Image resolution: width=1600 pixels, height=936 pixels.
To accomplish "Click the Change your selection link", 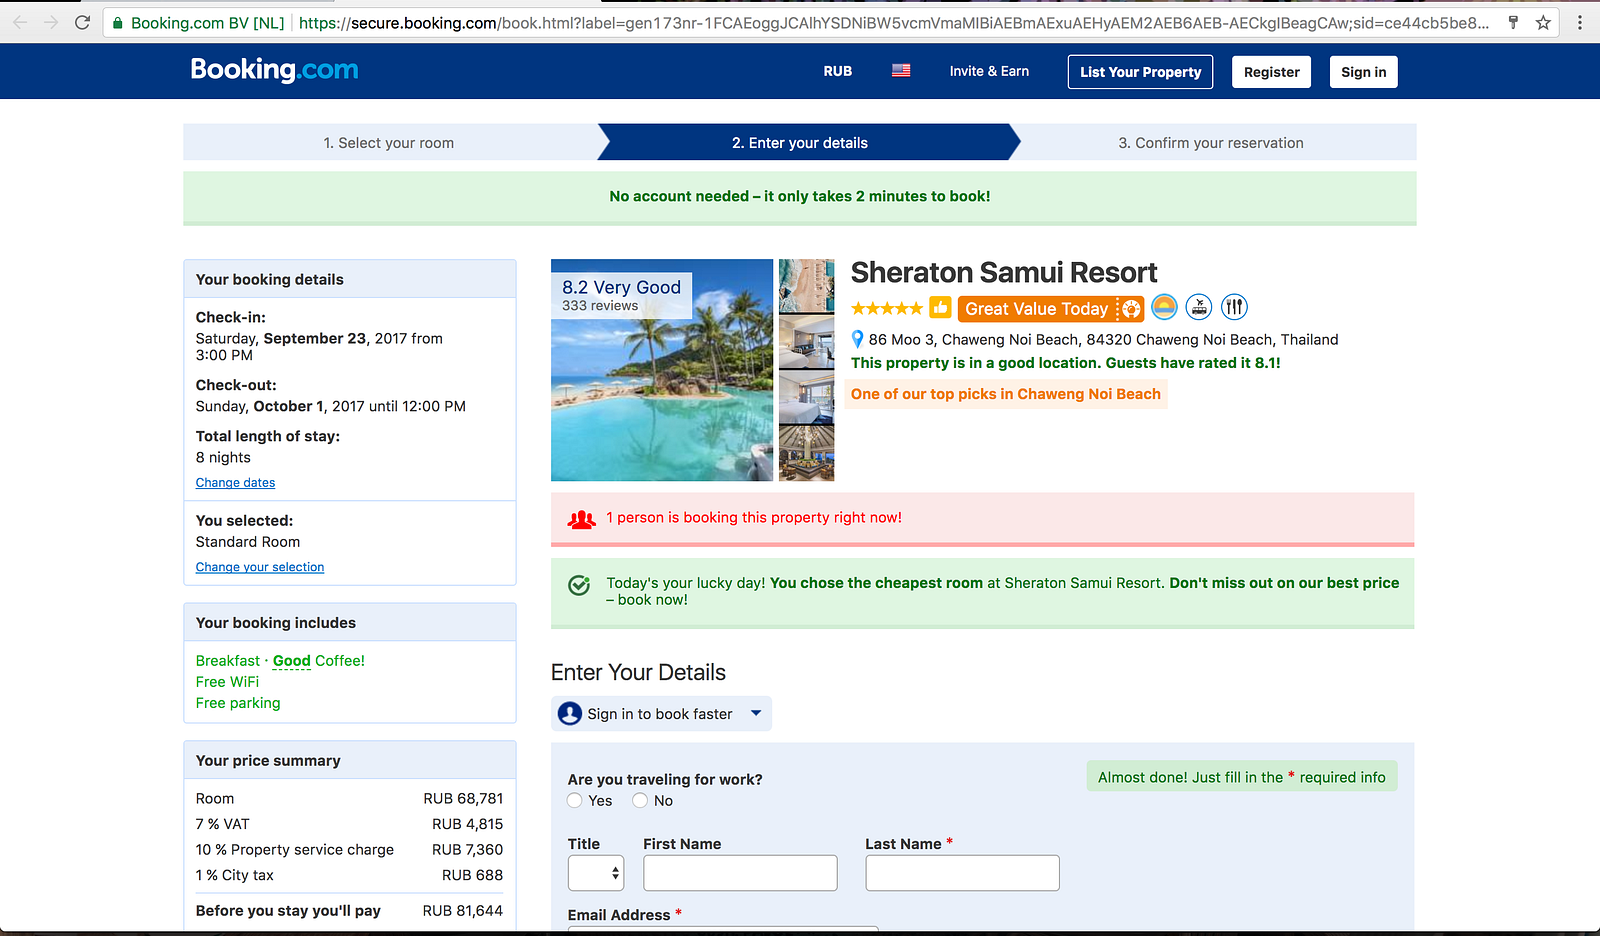I will 260,567.
